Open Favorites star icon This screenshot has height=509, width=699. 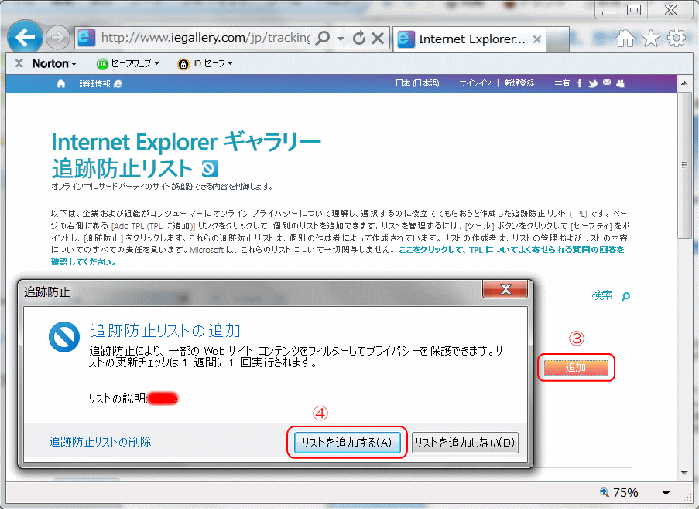[651, 38]
